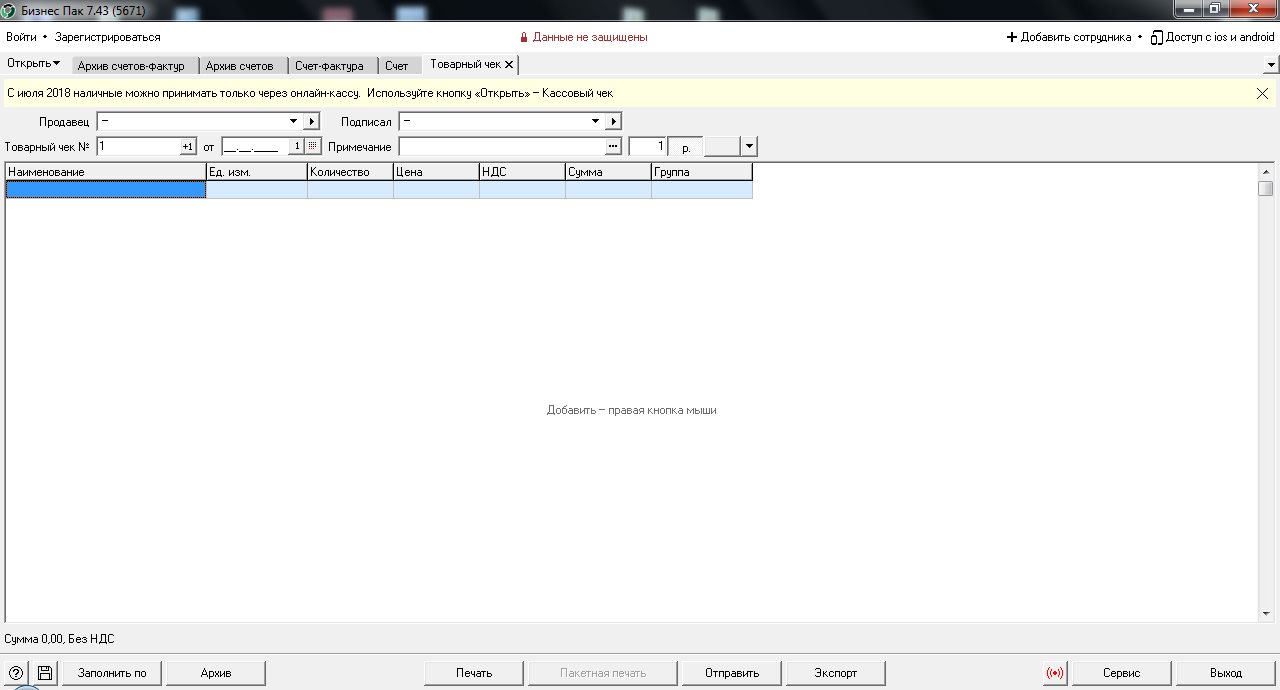Open the currency dropdown after р. button
The height and width of the screenshot is (690, 1280).
coord(749,146)
